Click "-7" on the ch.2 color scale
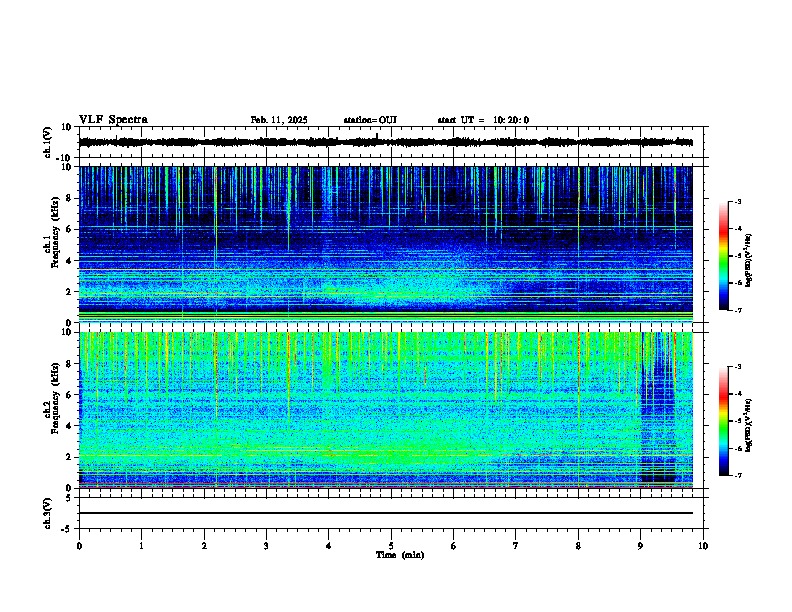 pos(737,475)
